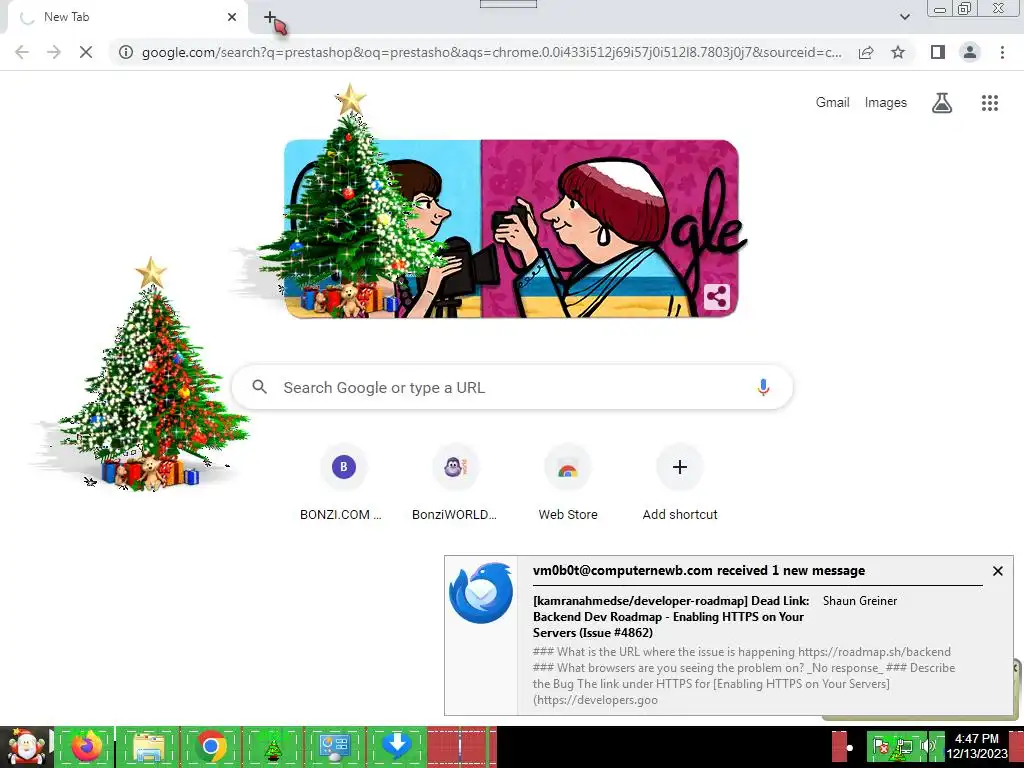The image size is (1024, 768).
Task: Open the Web Store shortcut
Action: click(x=568, y=483)
